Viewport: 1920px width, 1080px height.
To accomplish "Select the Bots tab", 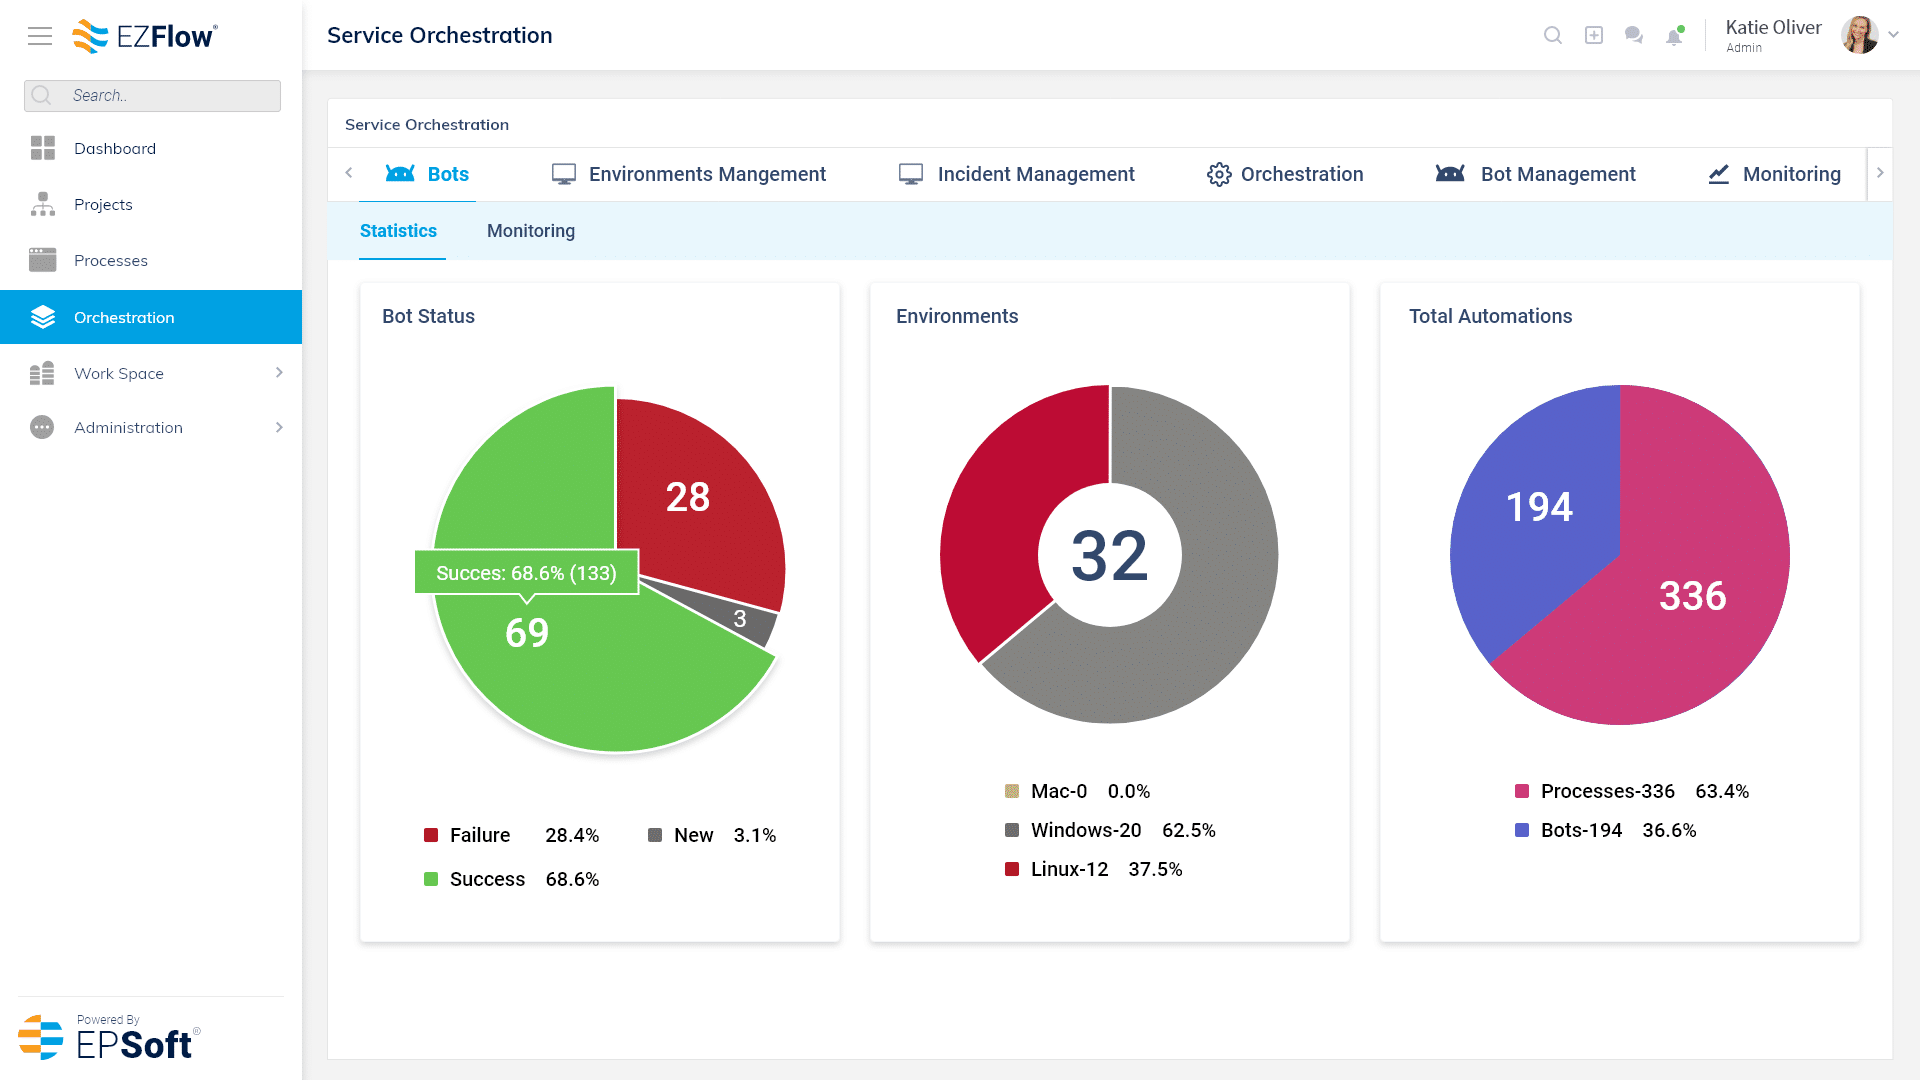I will coord(448,174).
